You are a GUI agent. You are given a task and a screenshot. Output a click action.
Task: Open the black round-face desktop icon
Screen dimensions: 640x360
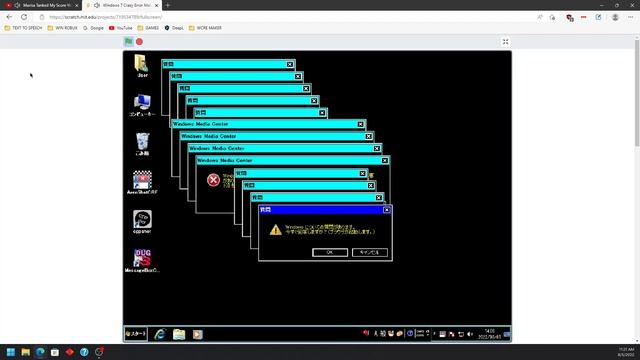[142, 222]
